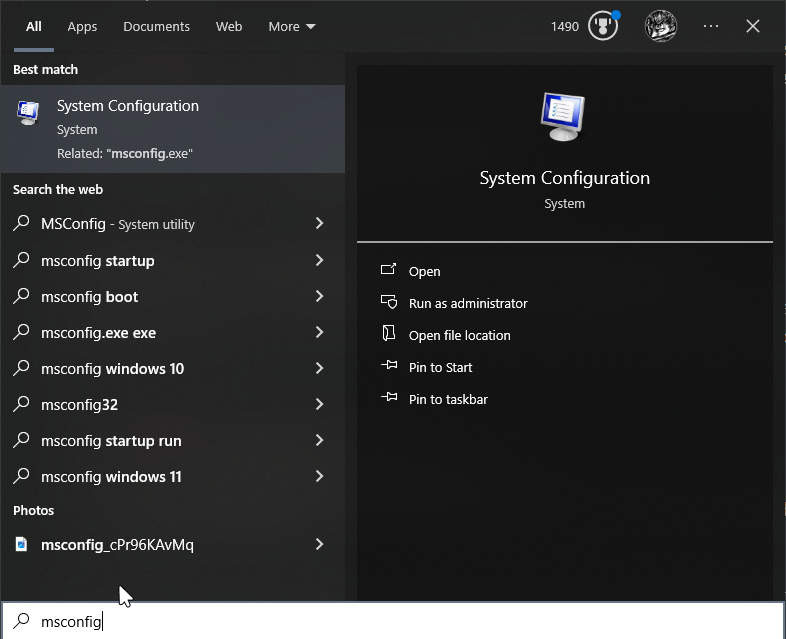Screen dimensions: 786x639
Task: Click the image file icon for msconfig_cPr96KAvMq
Action: [21, 544]
